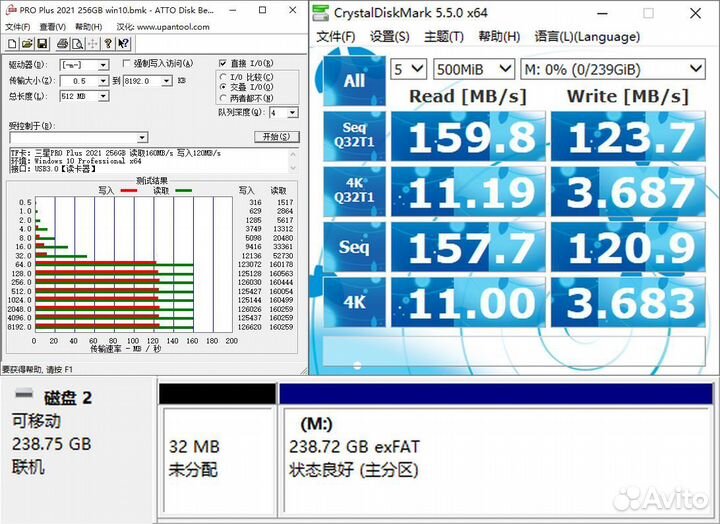Click the 123.7 Seq Q32T1 write result
720x524 pixels.
(x=628, y=136)
